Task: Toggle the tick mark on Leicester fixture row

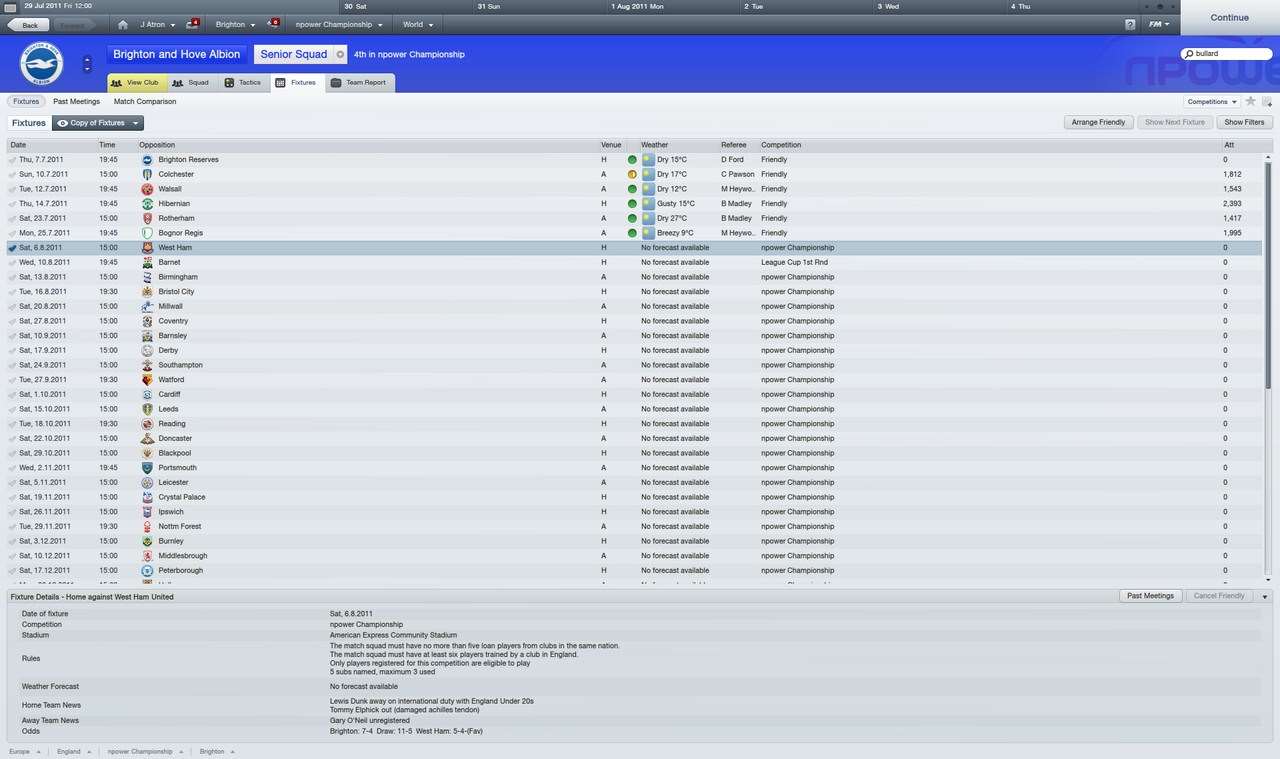Action: click(12, 482)
